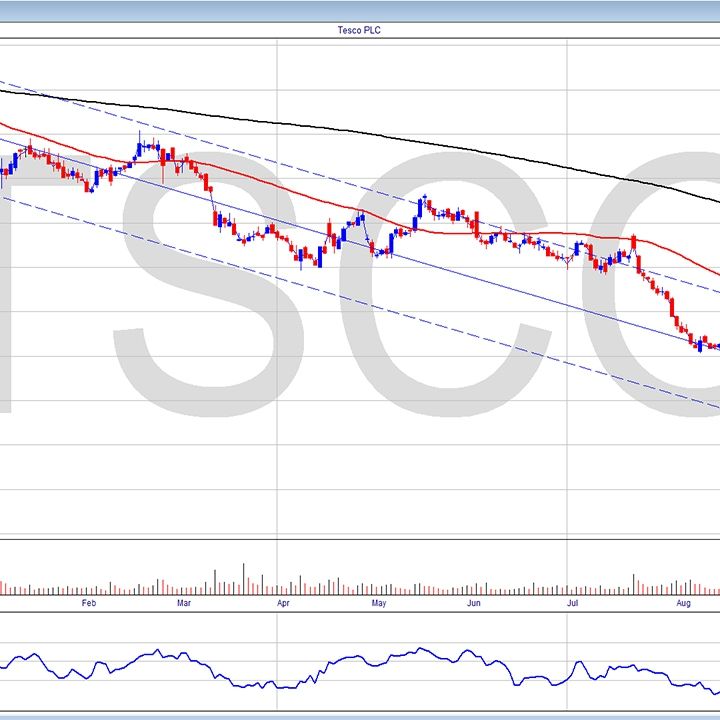Click the Feb label on time axis
The height and width of the screenshot is (720, 720).
[88, 604]
